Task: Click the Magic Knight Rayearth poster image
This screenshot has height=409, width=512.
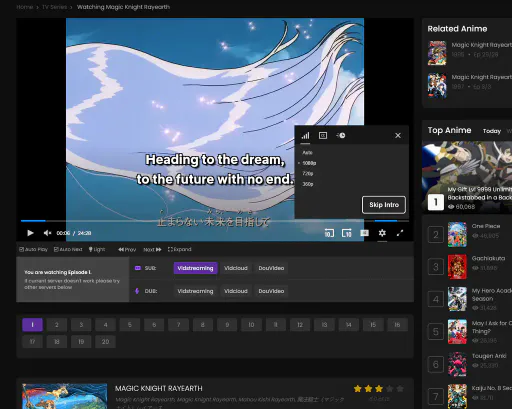Action: tap(65, 396)
